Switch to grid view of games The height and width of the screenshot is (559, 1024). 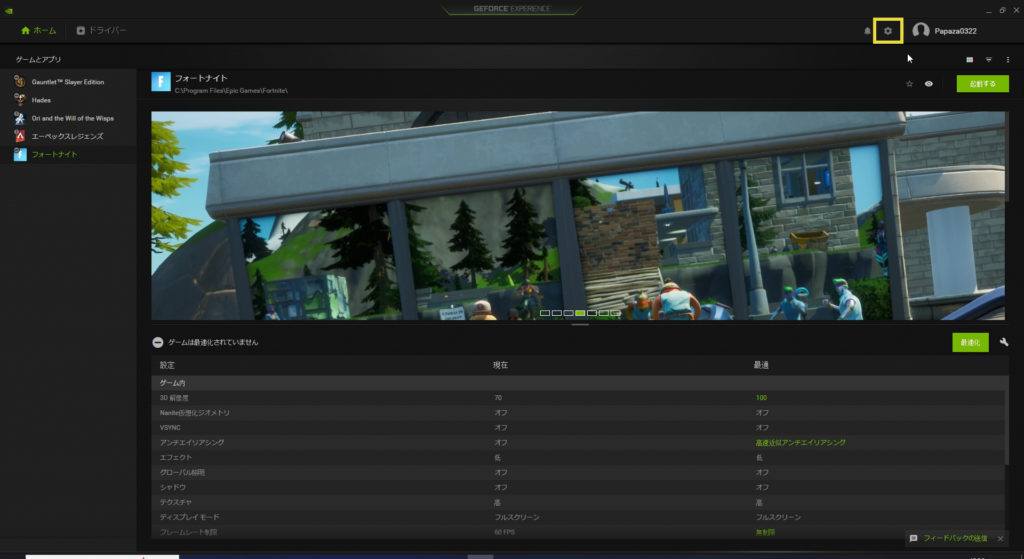tap(969, 60)
